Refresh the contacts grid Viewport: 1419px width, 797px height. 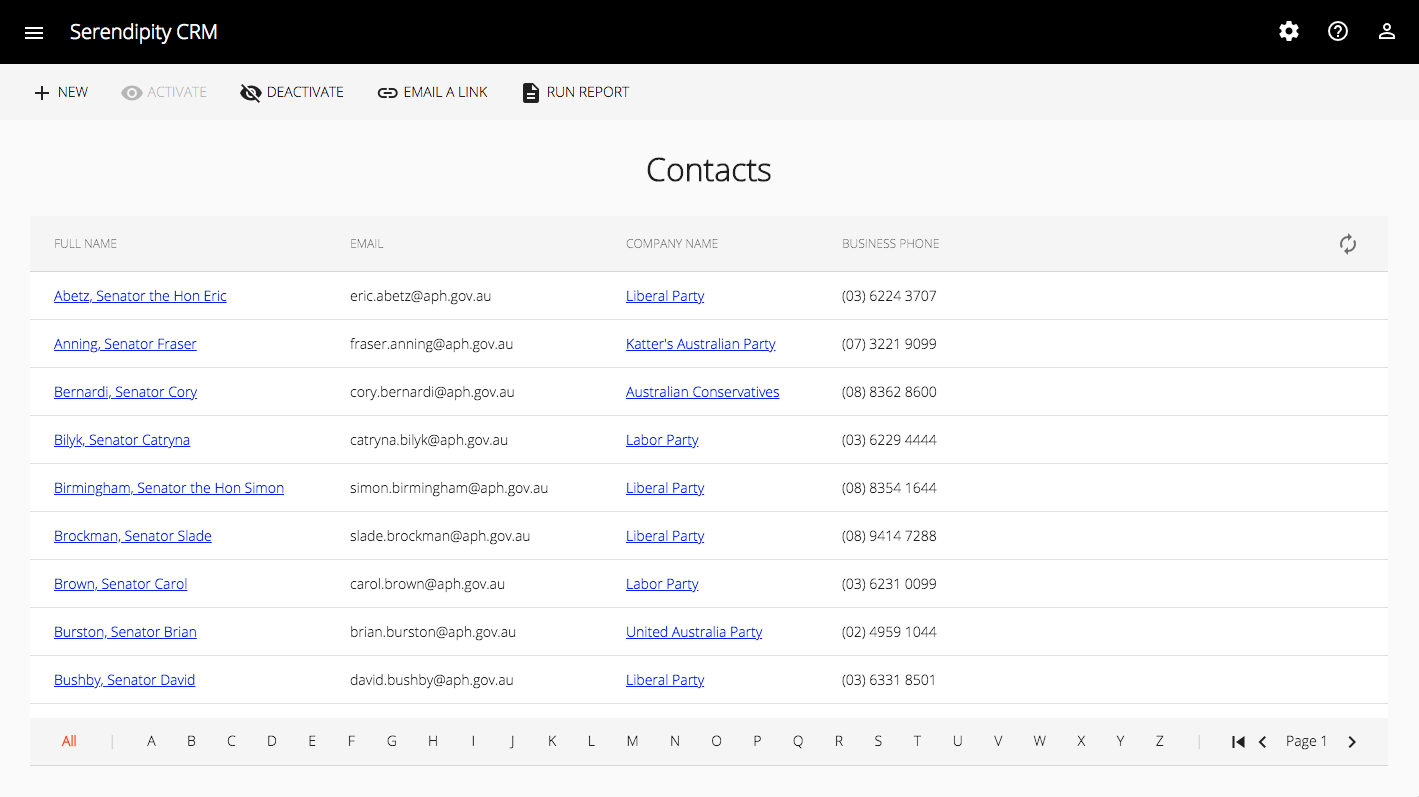click(x=1347, y=243)
